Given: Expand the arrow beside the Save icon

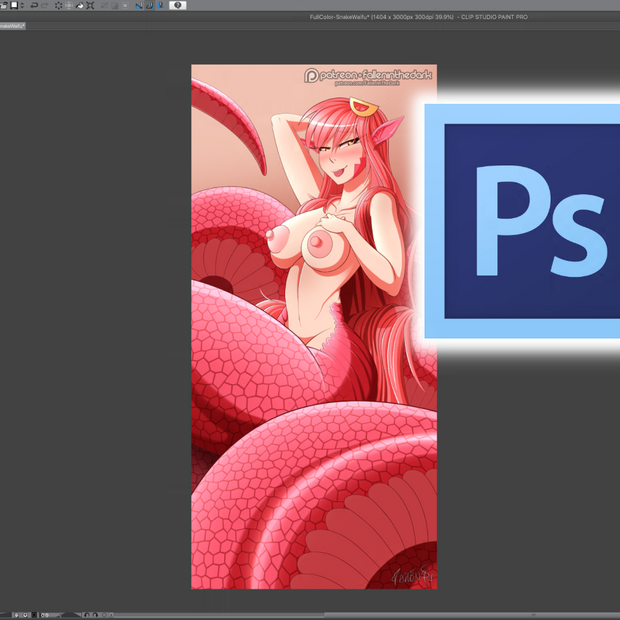Looking at the screenshot, I should click(x=22, y=5).
